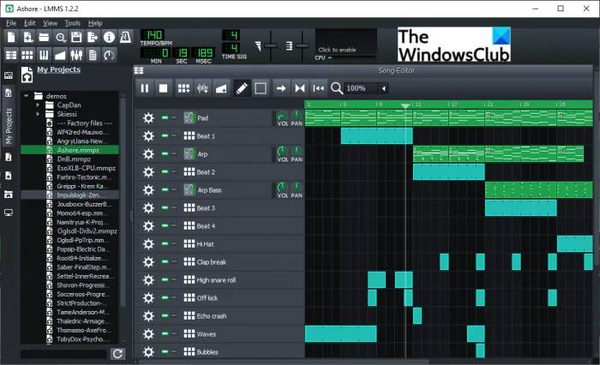Expand the CapDan folder

coord(38,105)
